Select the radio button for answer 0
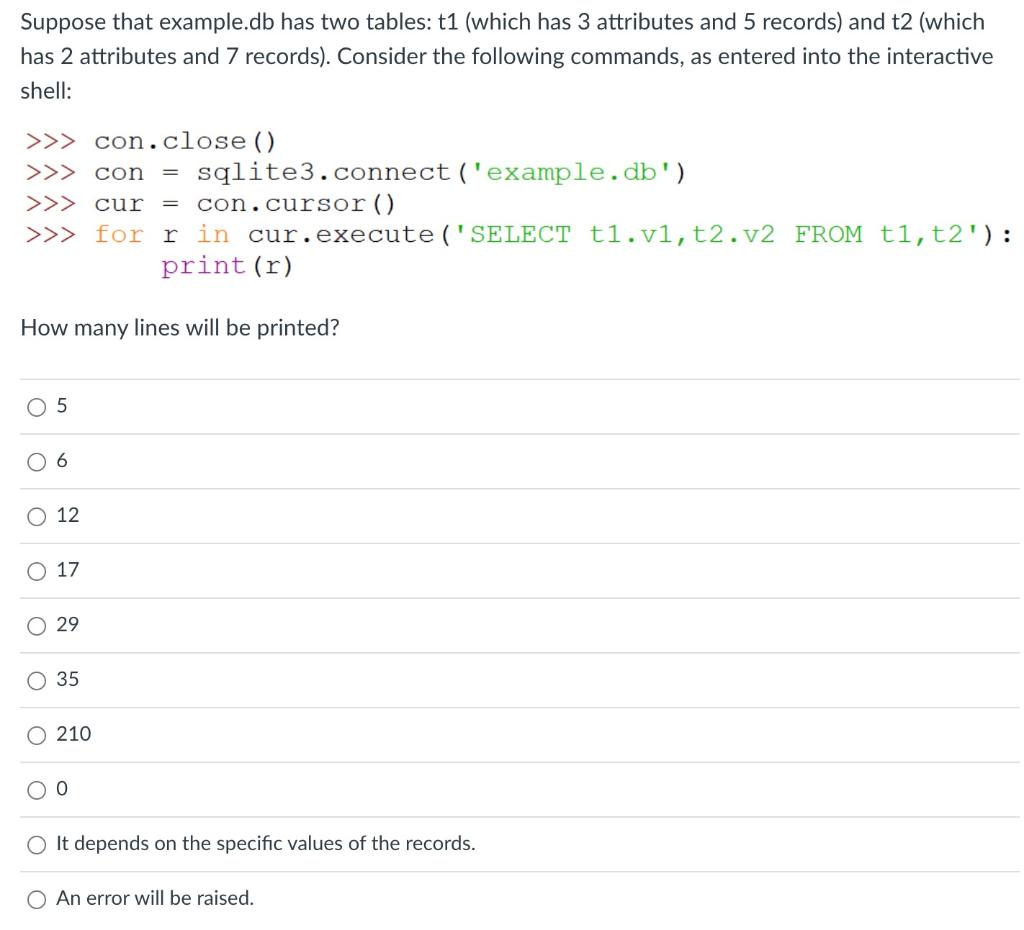The width and height of the screenshot is (1024, 930). [x=37, y=789]
